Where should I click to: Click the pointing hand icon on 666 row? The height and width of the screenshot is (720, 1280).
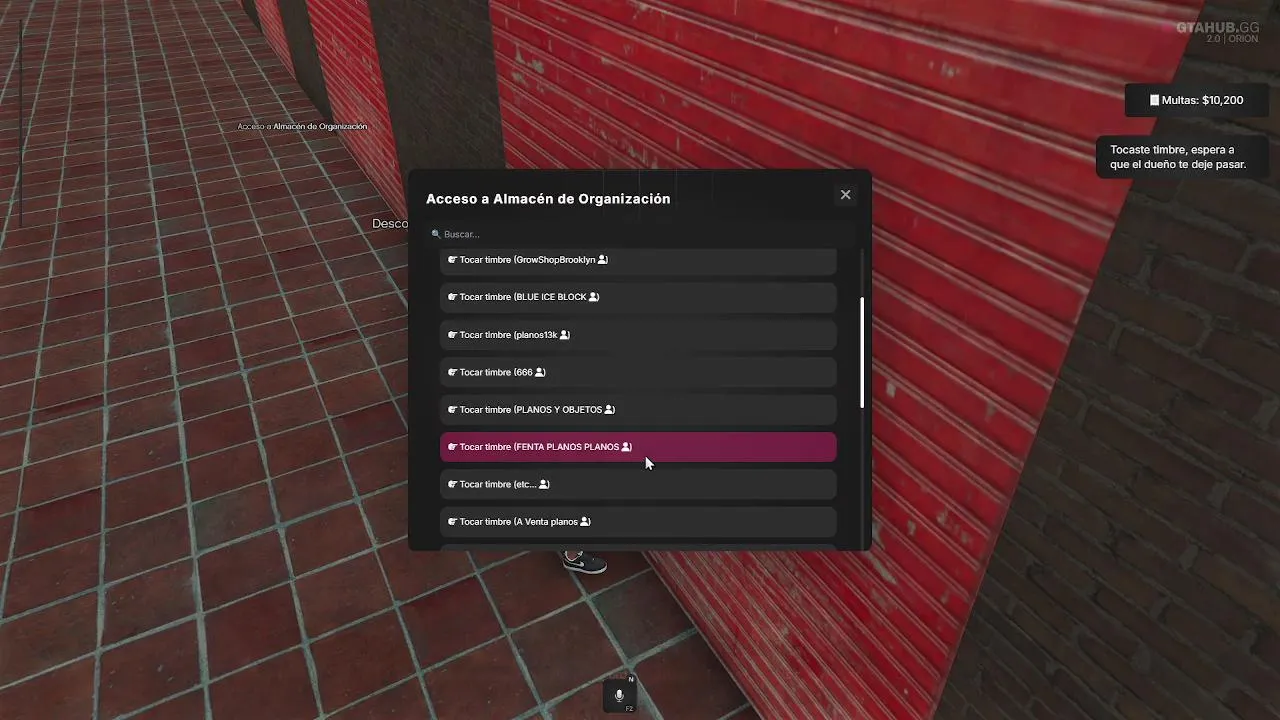pos(452,372)
